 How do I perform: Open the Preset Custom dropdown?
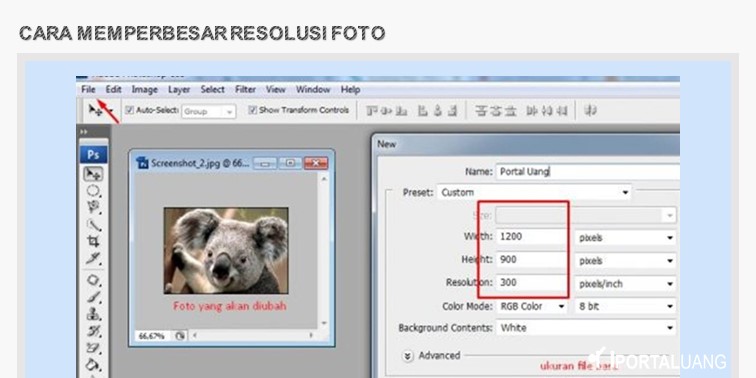[534, 192]
